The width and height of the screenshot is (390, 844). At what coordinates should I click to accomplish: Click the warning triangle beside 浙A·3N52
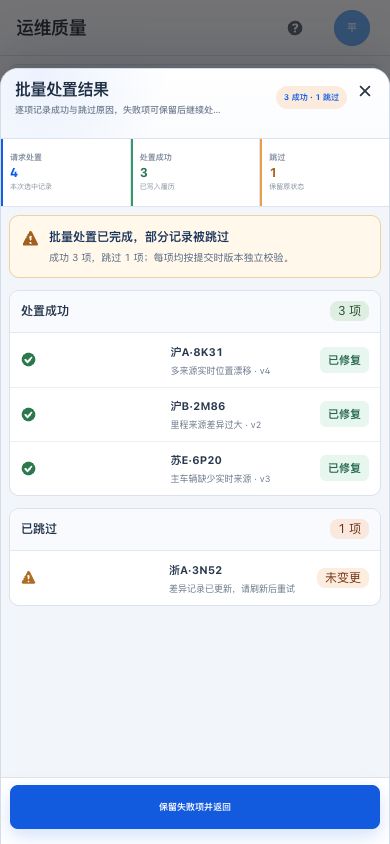pyautogui.click(x=29, y=578)
